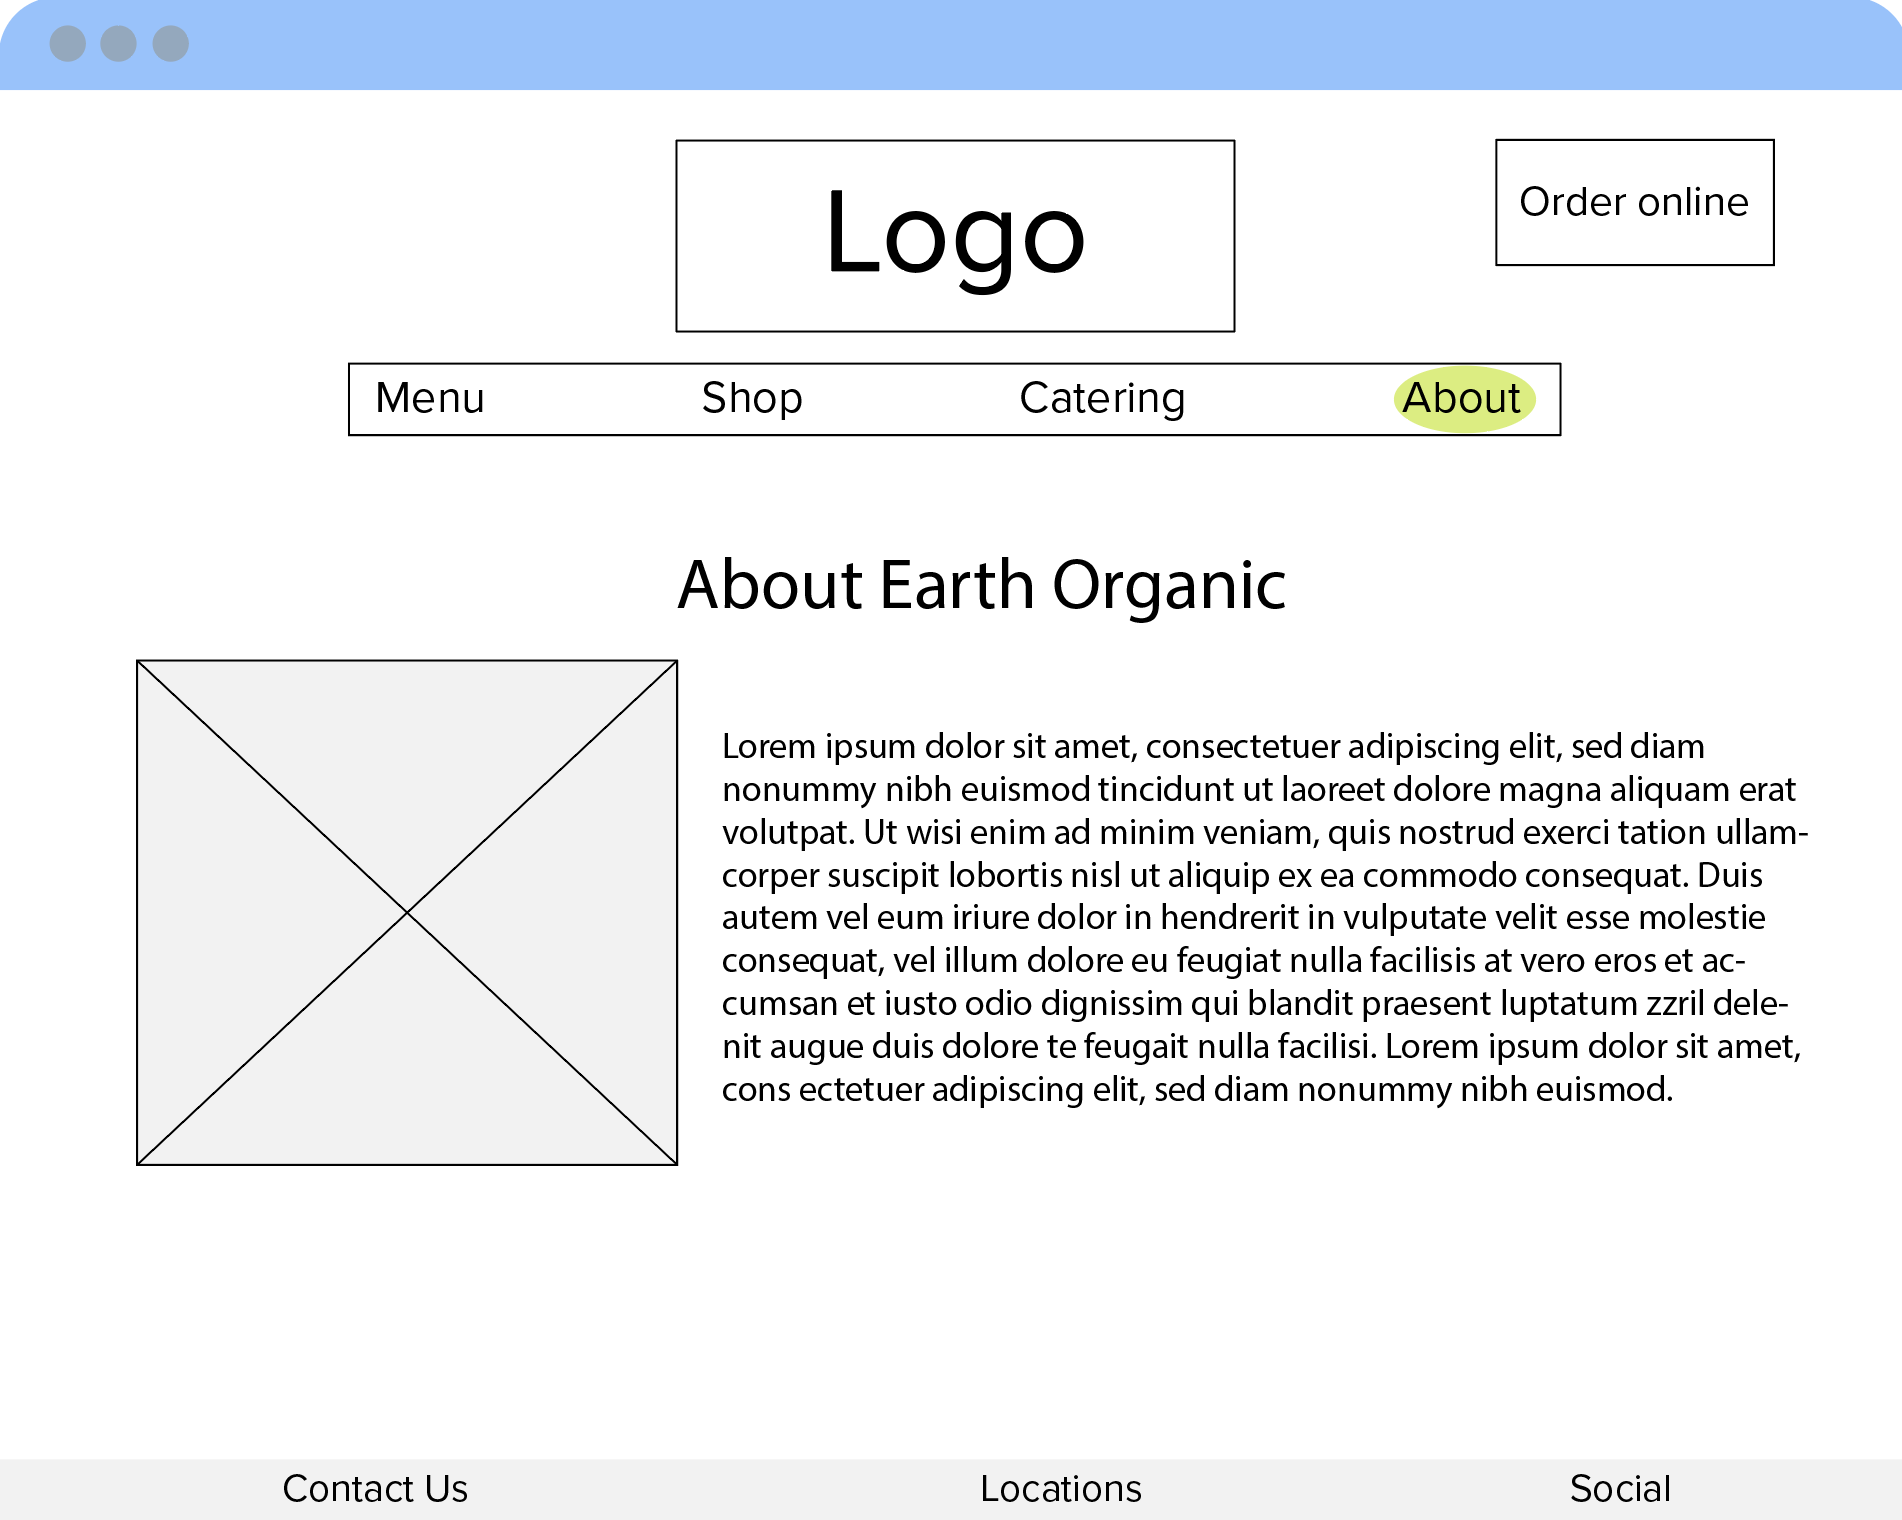Select Catering in the navigation bar
The height and width of the screenshot is (1520, 1902).
[1102, 398]
